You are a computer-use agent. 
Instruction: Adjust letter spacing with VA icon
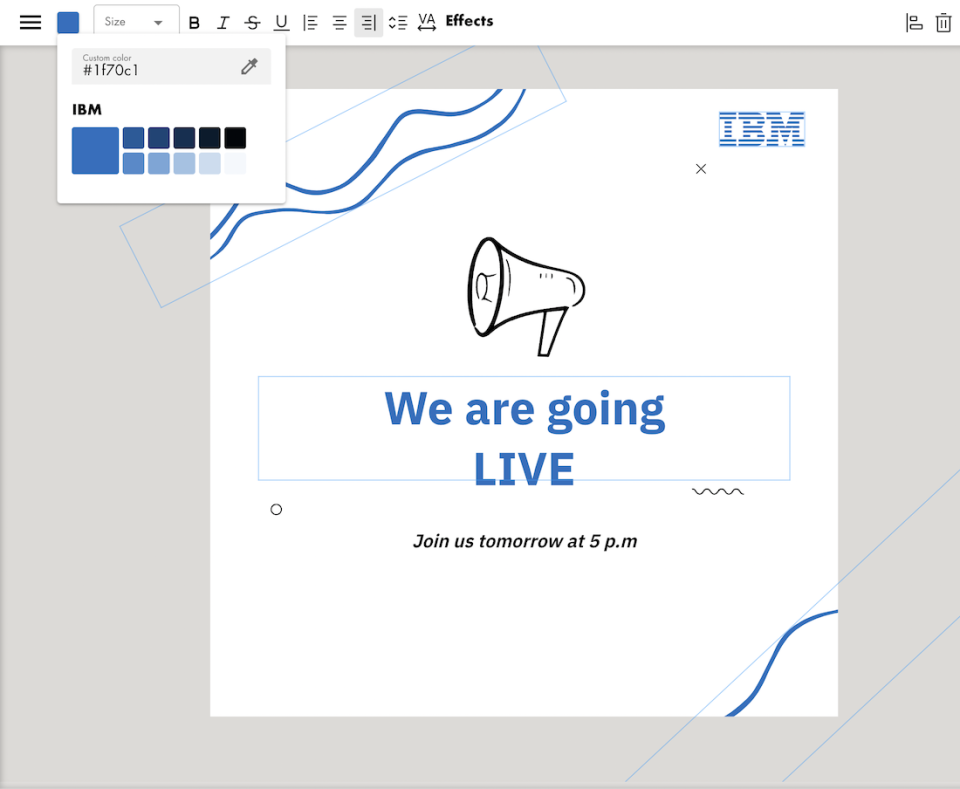coord(427,22)
